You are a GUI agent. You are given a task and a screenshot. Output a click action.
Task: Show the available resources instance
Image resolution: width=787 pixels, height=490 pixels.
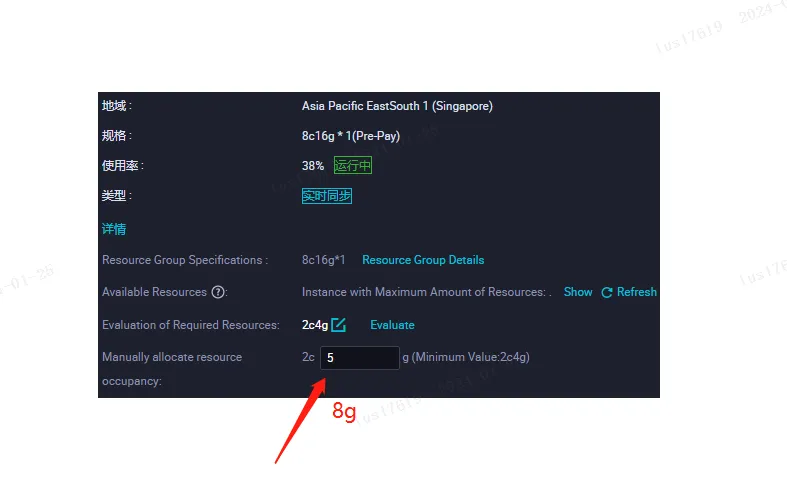[578, 292]
